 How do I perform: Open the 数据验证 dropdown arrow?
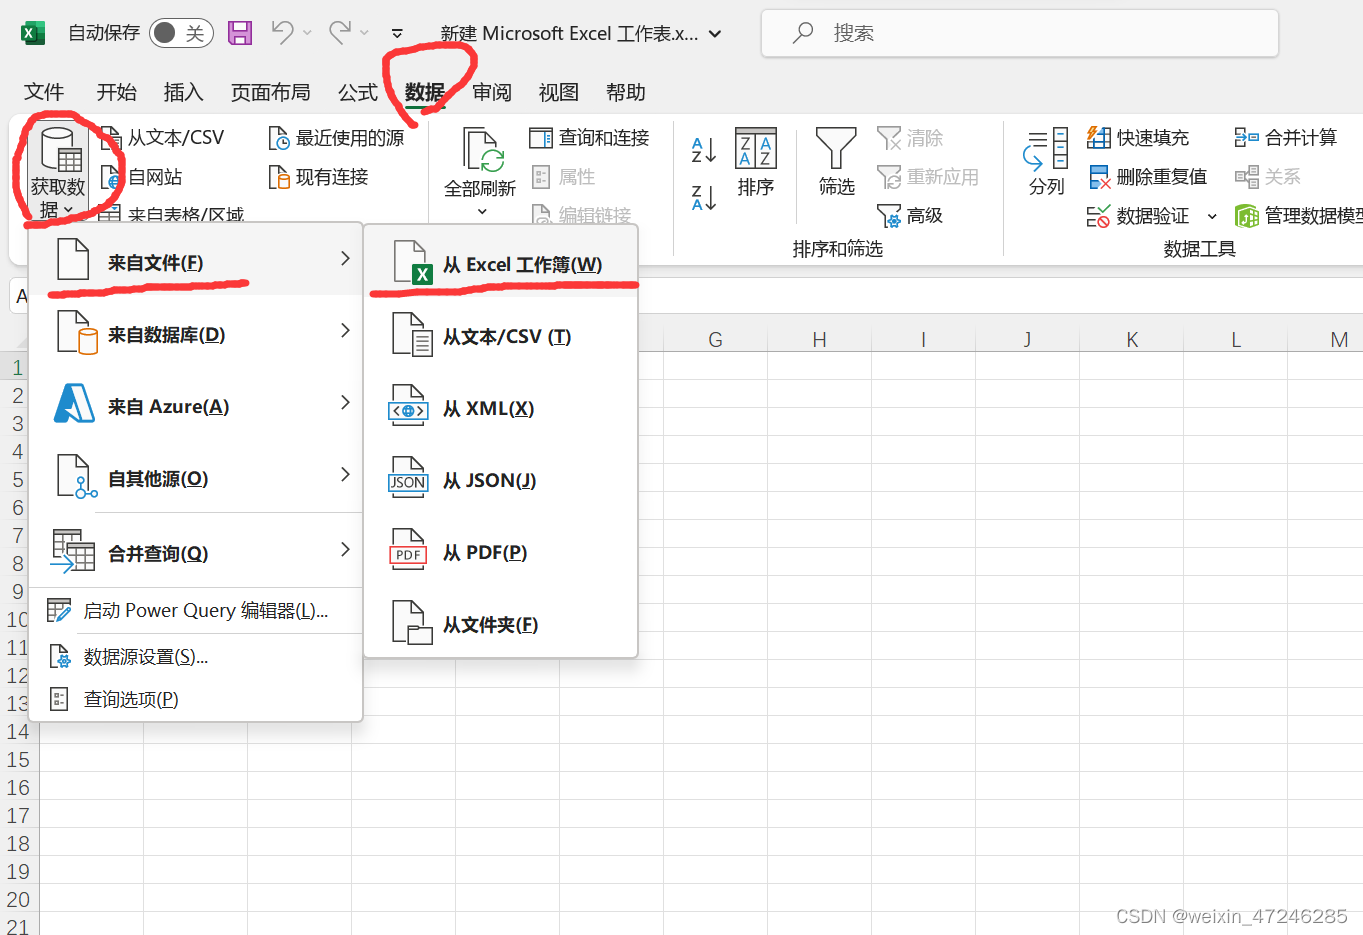tap(1212, 216)
